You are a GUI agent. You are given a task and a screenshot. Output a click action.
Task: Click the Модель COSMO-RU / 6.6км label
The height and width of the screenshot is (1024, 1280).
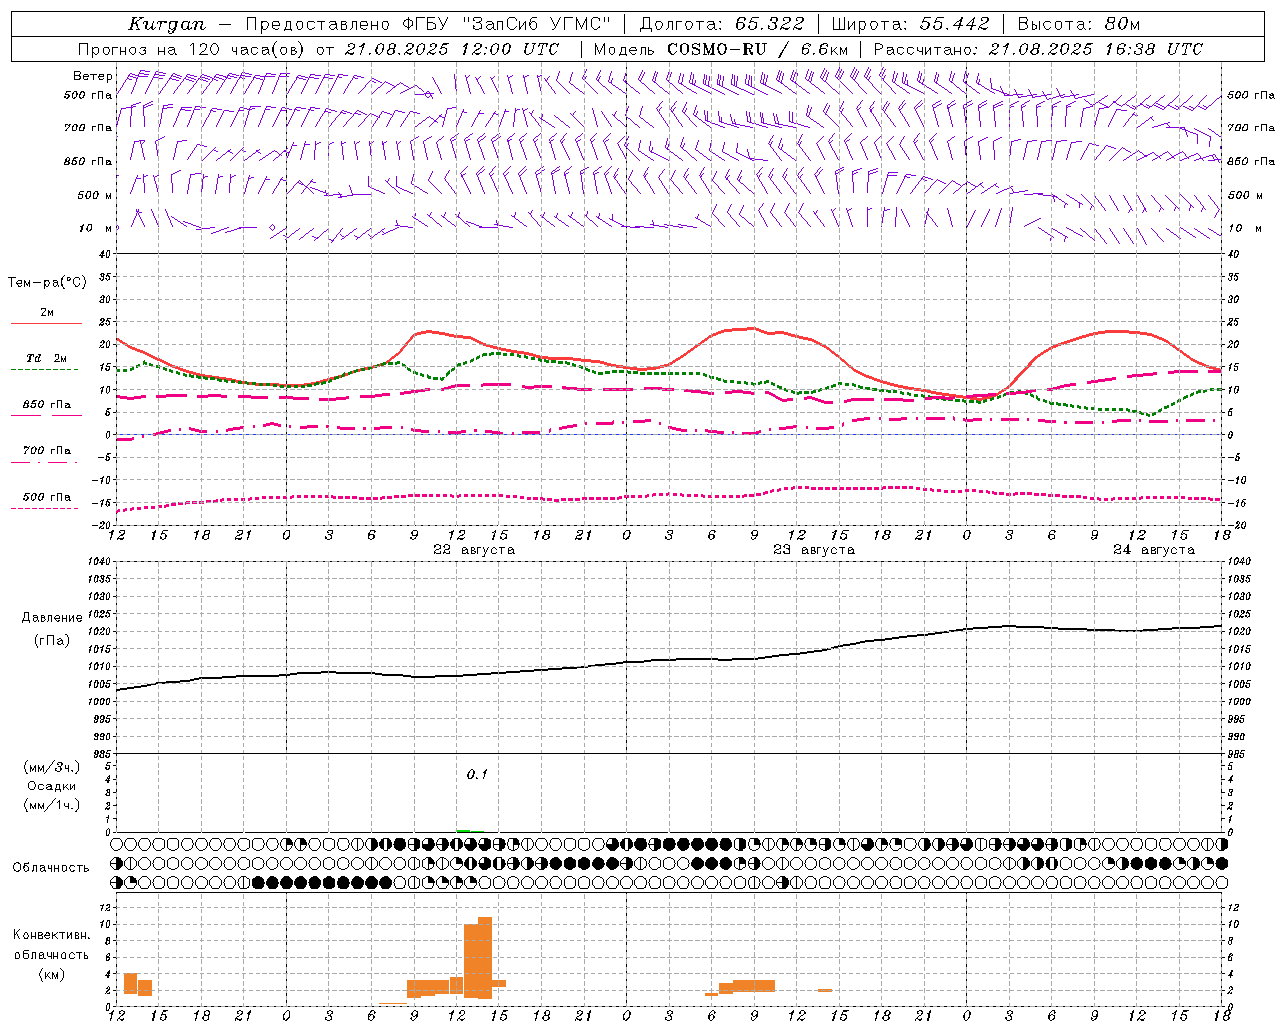point(721,49)
